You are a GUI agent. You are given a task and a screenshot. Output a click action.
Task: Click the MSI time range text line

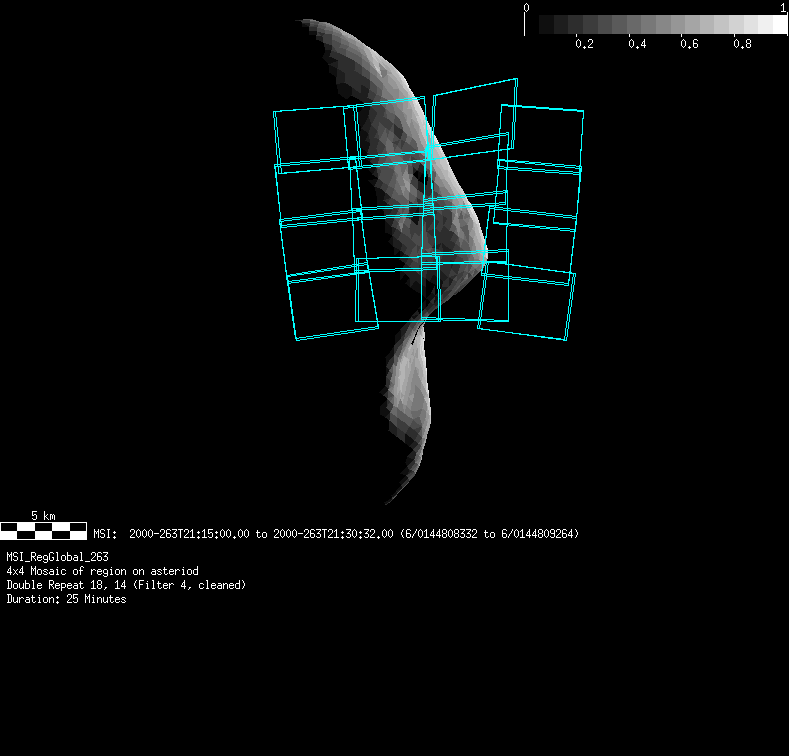coord(336,534)
